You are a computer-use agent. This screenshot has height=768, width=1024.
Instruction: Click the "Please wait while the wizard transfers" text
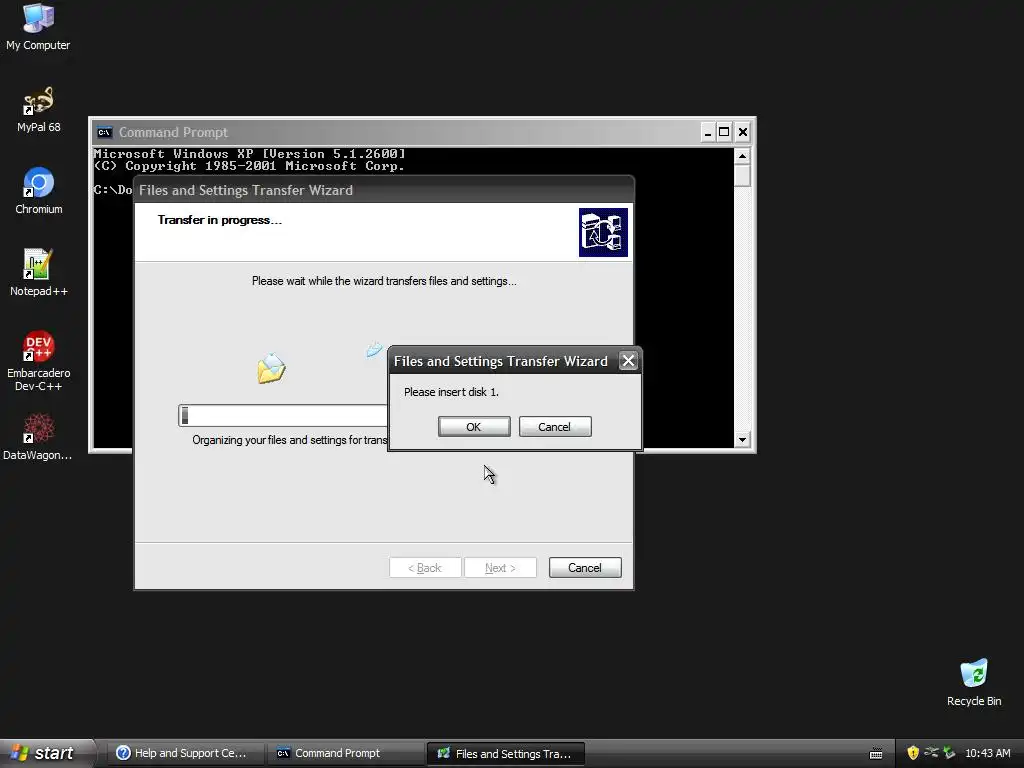tap(384, 281)
